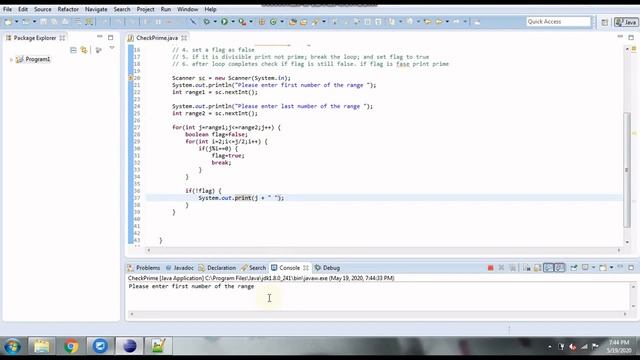640x360 pixels.
Task: Click Link with Editor icon in Package Explorer
Action: coord(84,50)
